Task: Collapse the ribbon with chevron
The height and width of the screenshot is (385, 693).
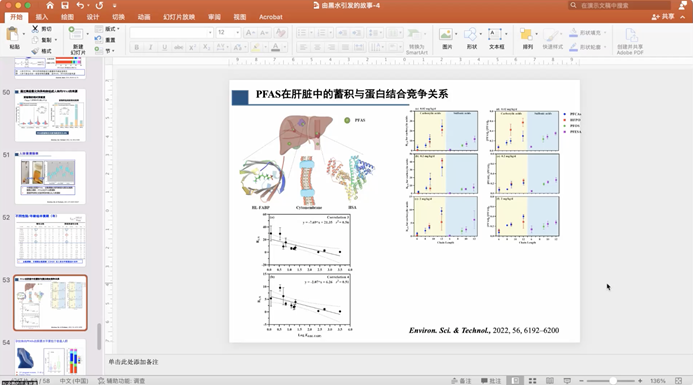Action: point(683,16)
